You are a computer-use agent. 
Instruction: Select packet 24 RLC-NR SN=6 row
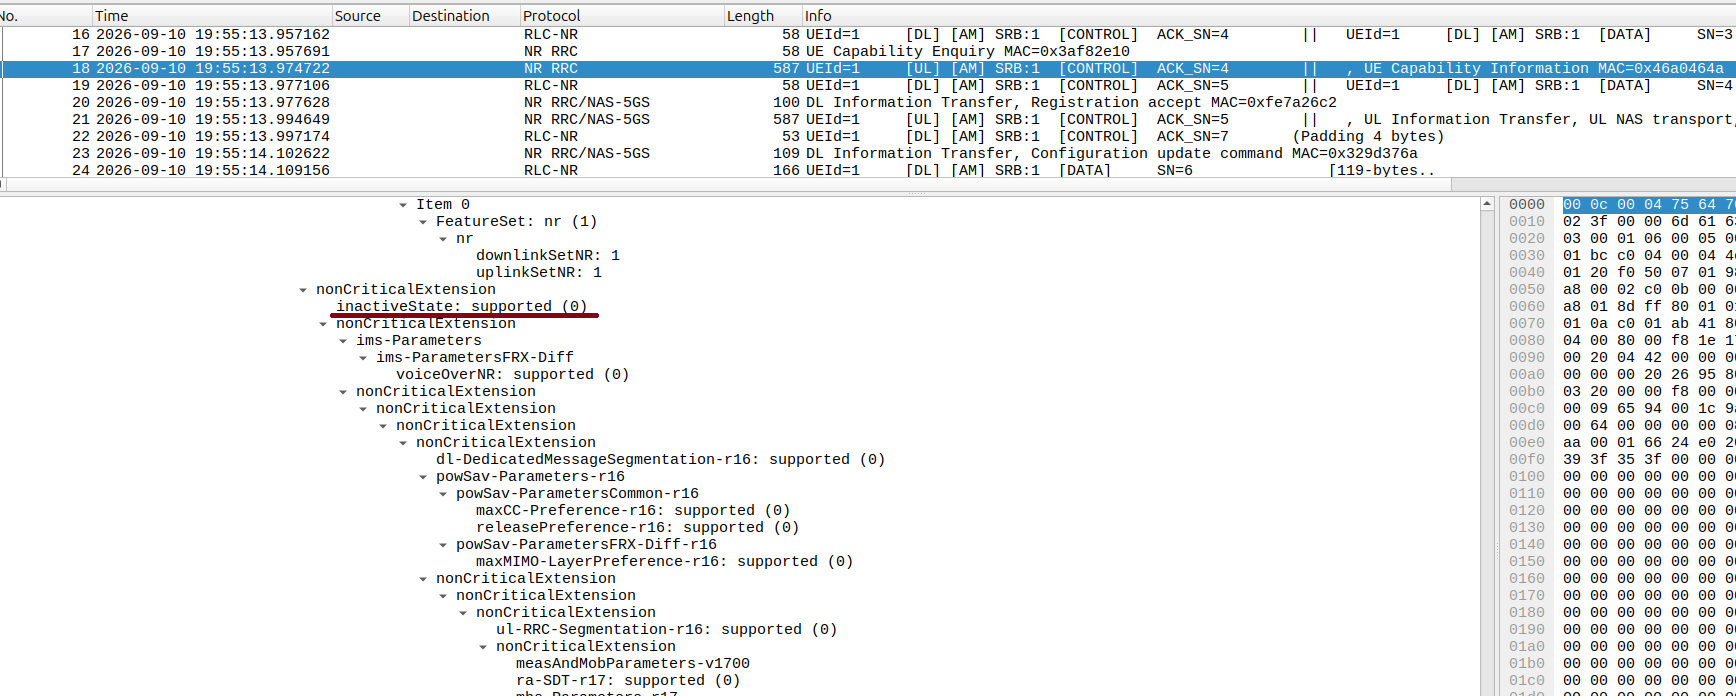point(868,170)
